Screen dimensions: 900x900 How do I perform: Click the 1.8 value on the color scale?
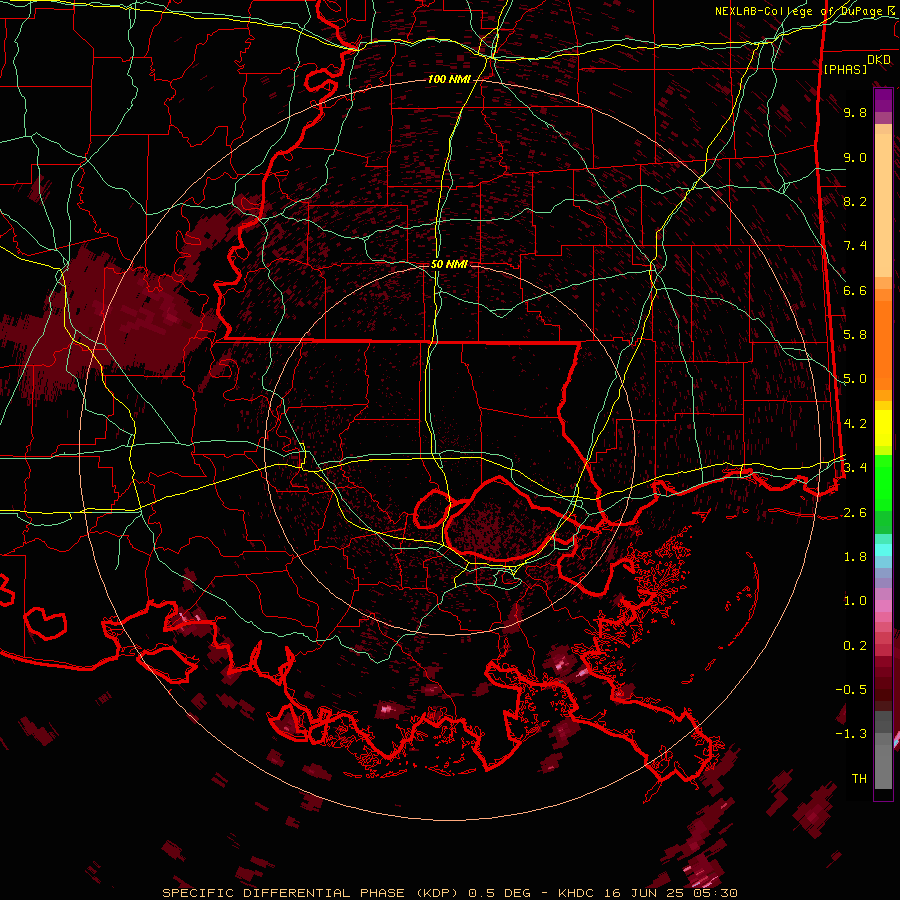coord(855,557)
